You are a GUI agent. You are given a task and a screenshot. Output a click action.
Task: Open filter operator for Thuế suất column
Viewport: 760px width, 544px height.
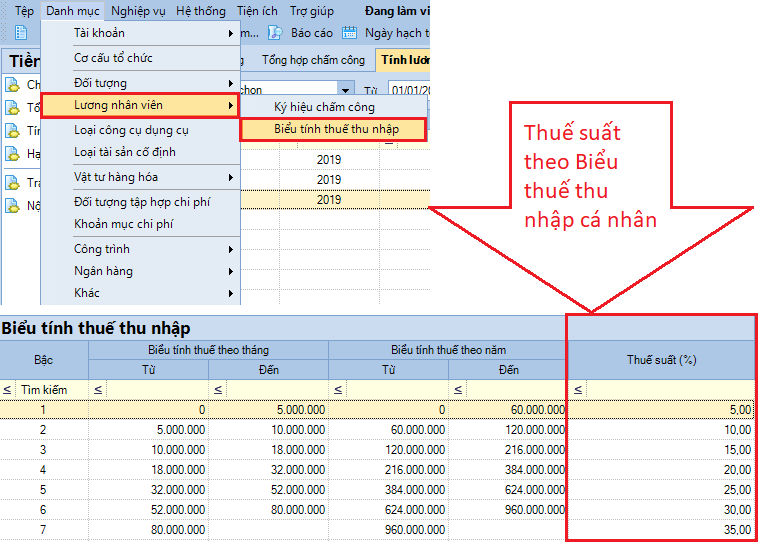[578, 390]
